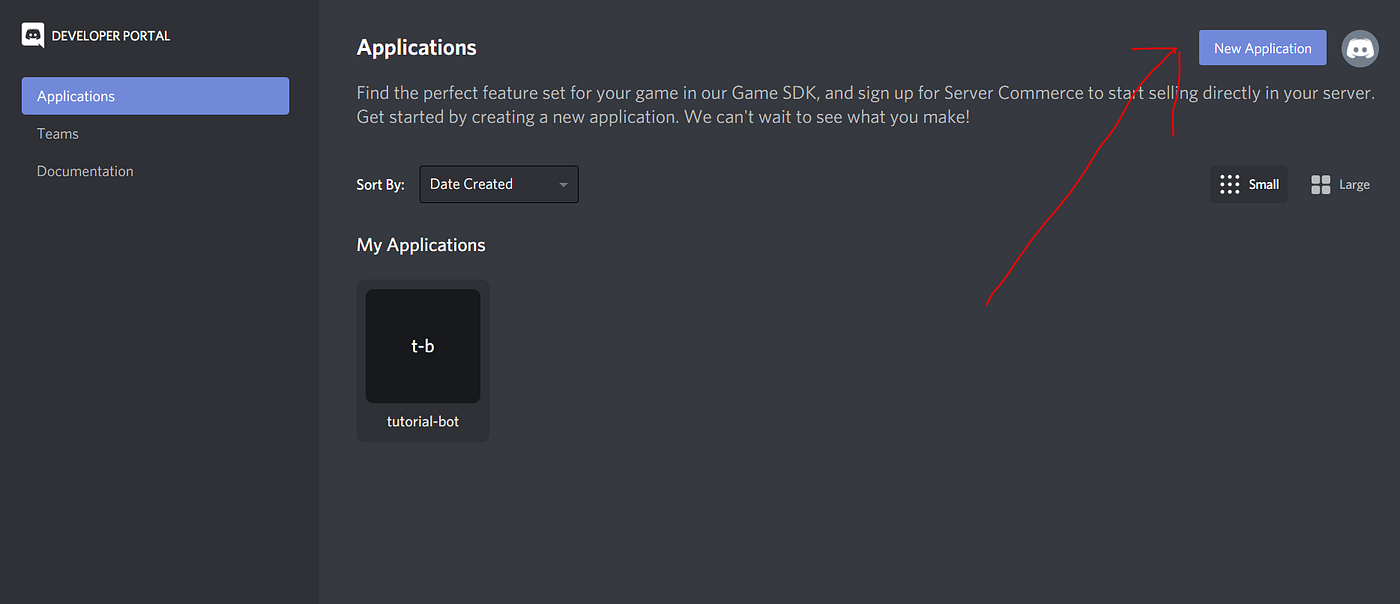
Task: Open the profile bubble beside New Application
Action: click(x=1359, y=48)
